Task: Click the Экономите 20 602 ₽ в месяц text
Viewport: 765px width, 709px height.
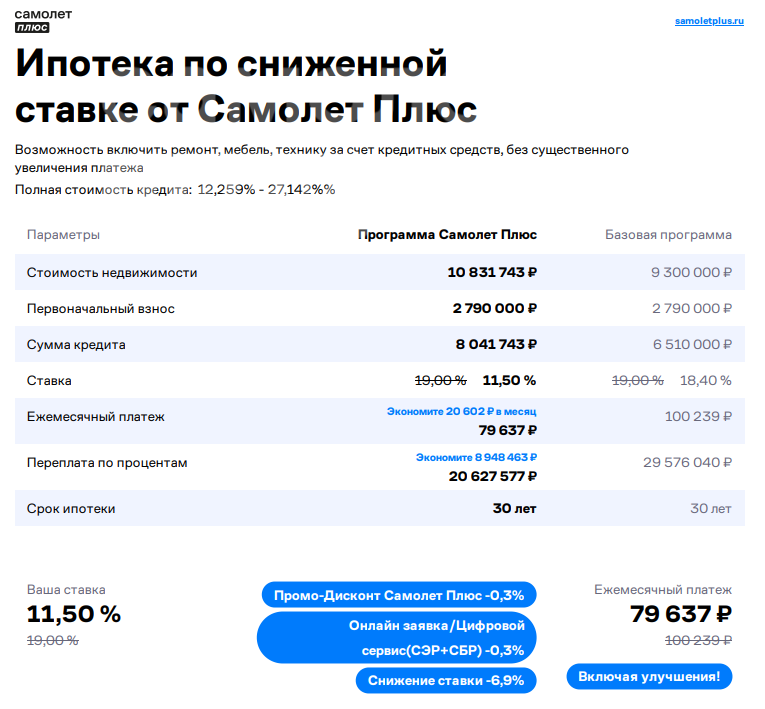Action: coord(462,411)
